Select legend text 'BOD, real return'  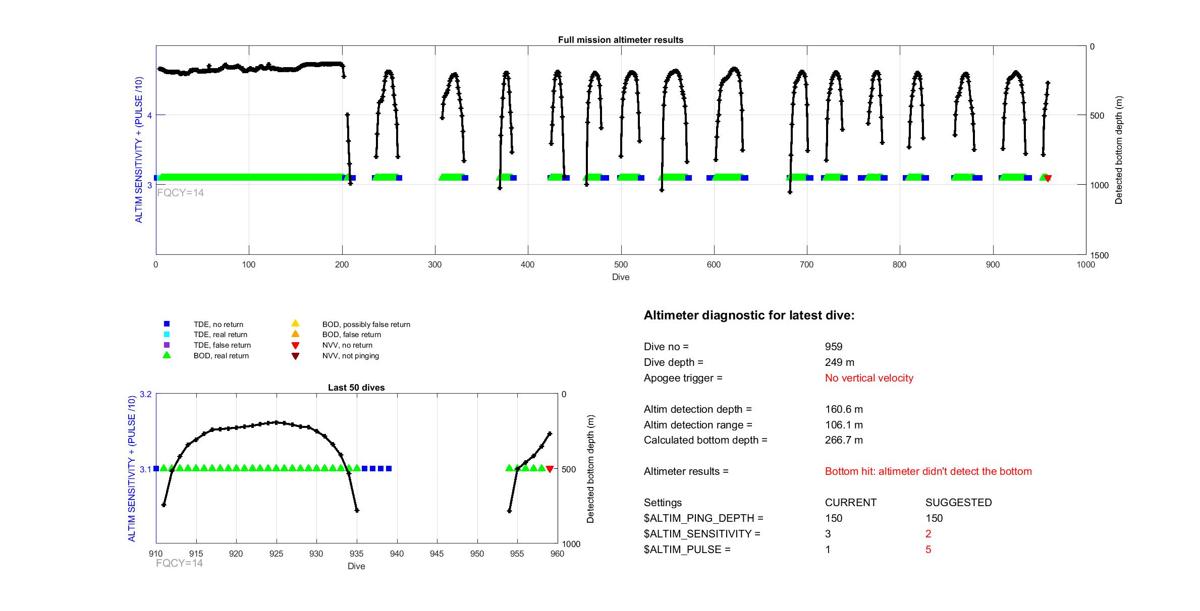pyautogui.click(x=222, y=355)
